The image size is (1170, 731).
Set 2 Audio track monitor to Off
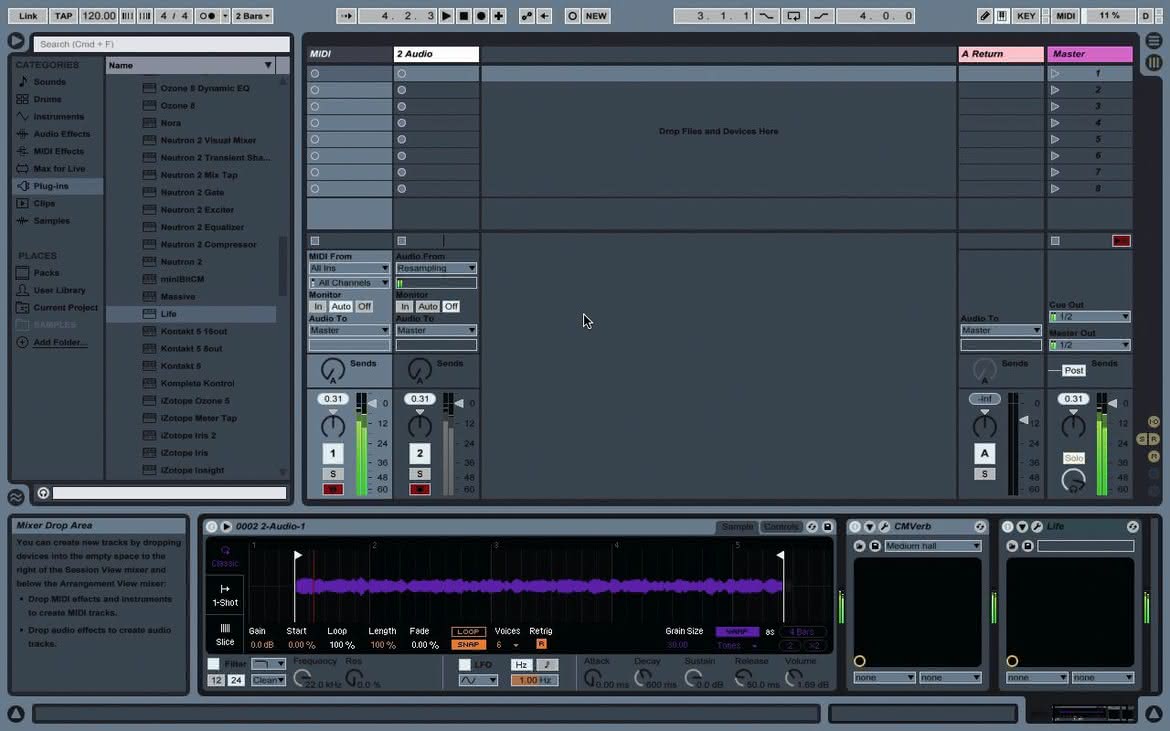coord(451,307)
